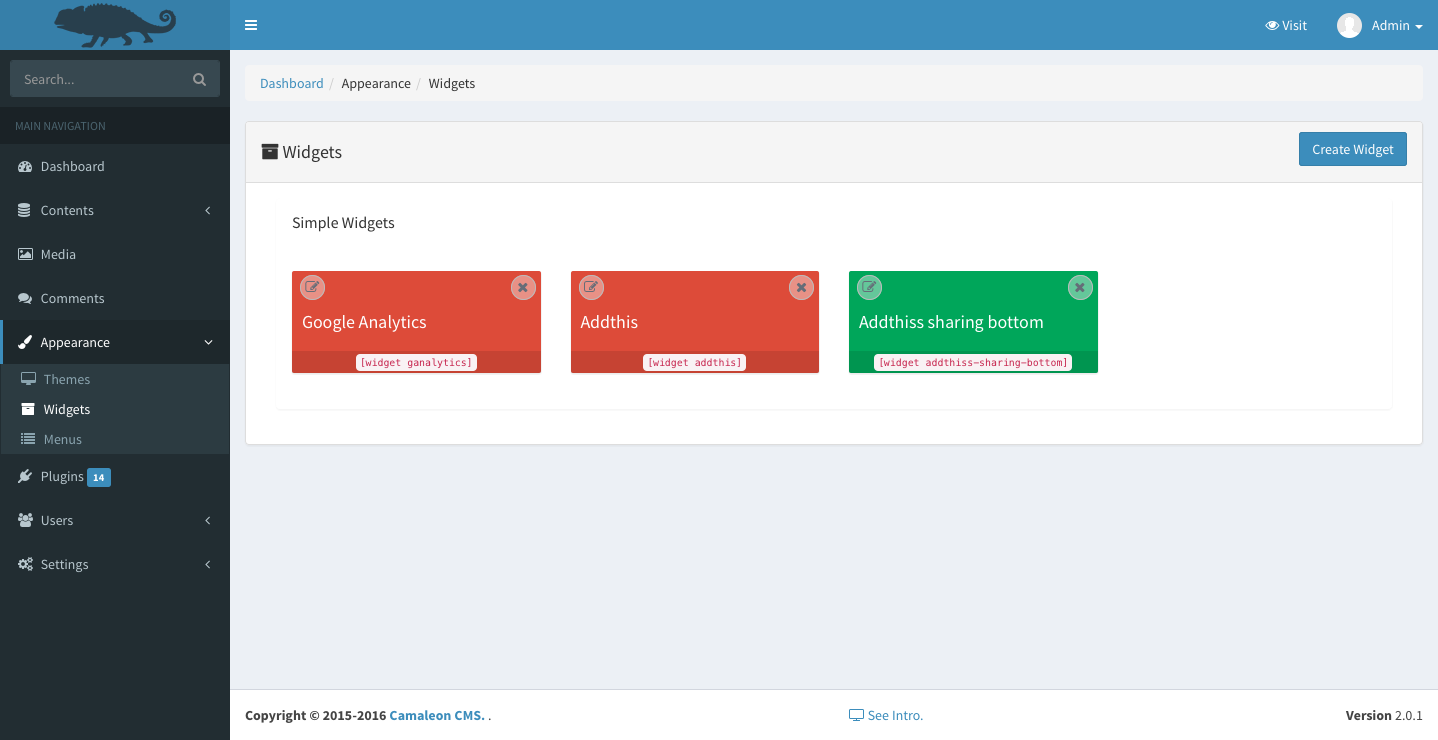Delete the Addthiss sharing bottom widget
This screenshot has width=1438, height=740.
pyautogui.click(x=1079, y=287)
